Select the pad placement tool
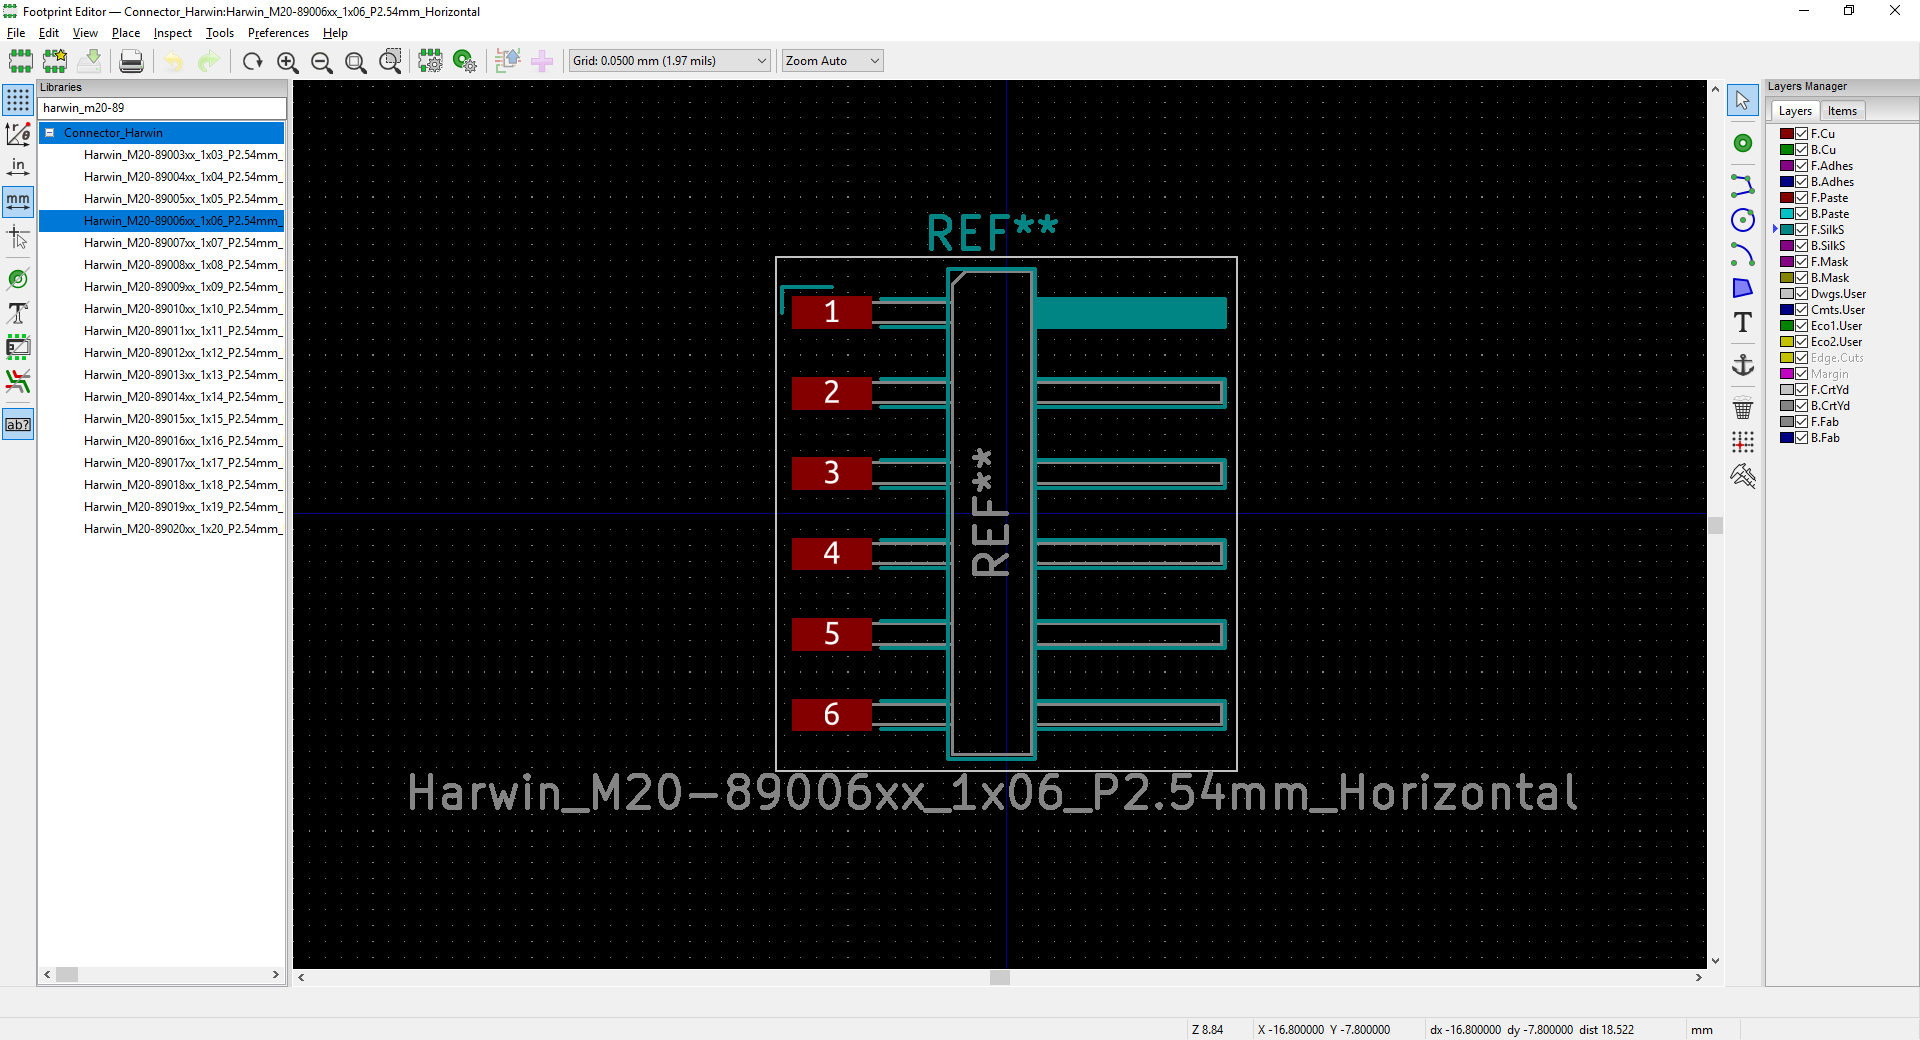This screenshot has height=1040, width=1920. (x=1743, y=143)
